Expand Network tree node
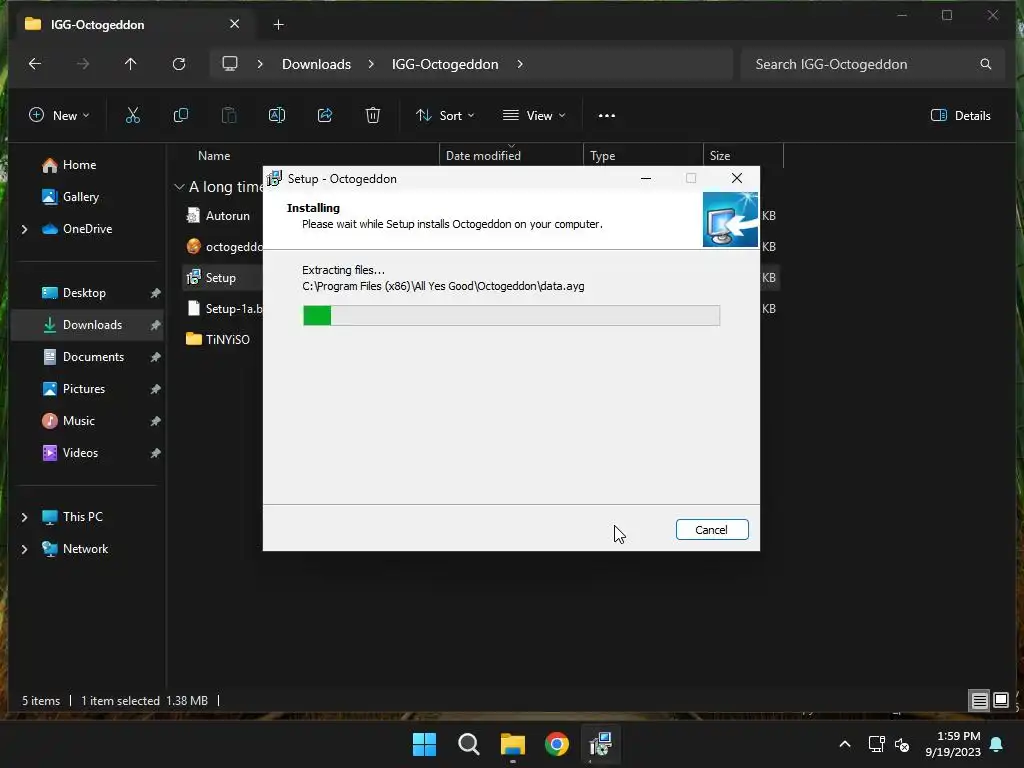Screen dimensions: 1024x768 pos(25,549)
